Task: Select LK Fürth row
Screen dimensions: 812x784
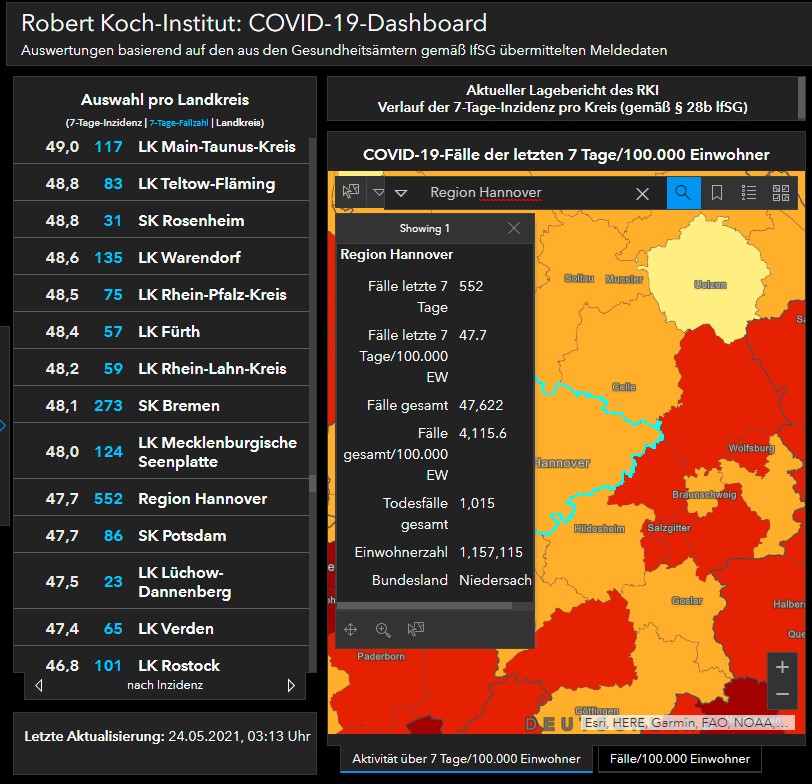Action: pos(162,331)
